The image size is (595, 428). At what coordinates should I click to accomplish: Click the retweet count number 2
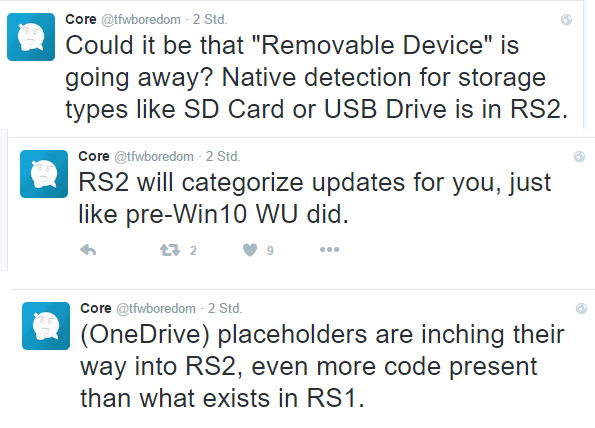[x=193, y=250]
